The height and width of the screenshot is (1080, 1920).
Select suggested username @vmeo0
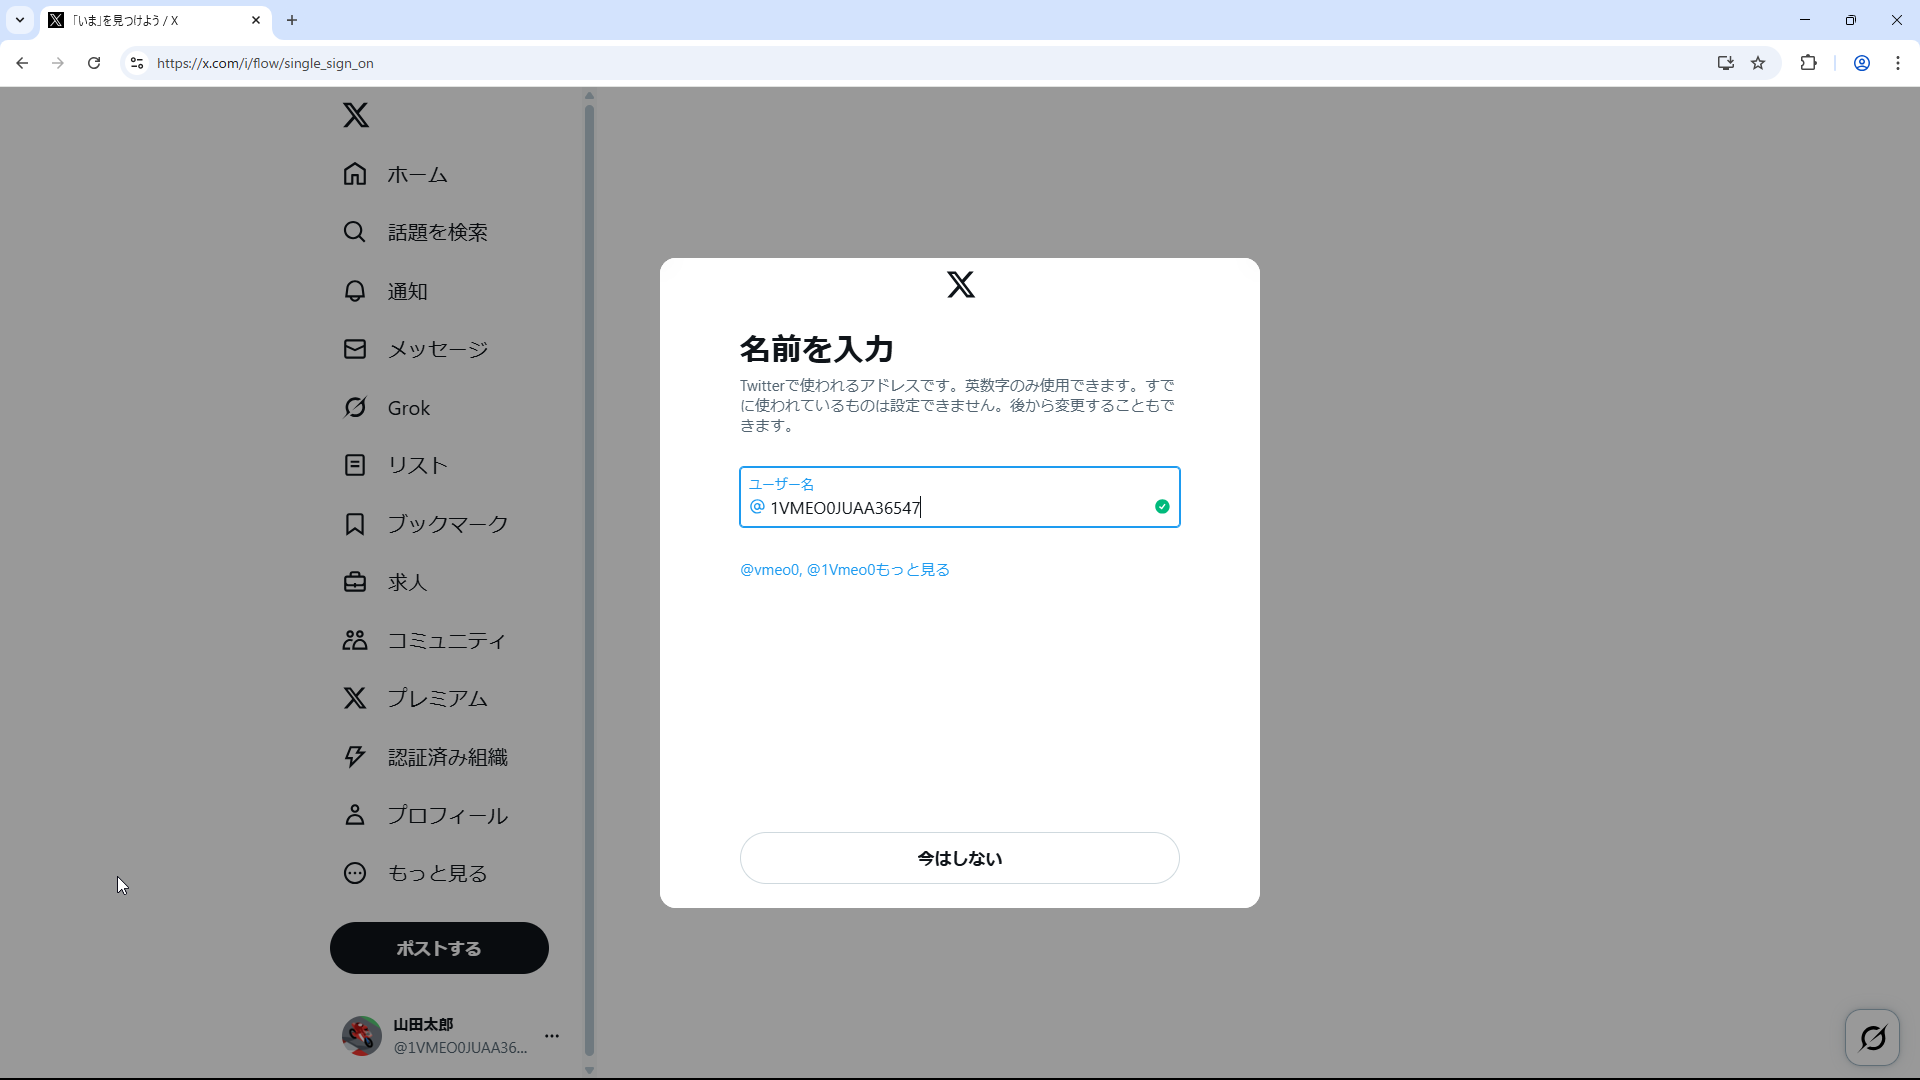coord(768,570)
